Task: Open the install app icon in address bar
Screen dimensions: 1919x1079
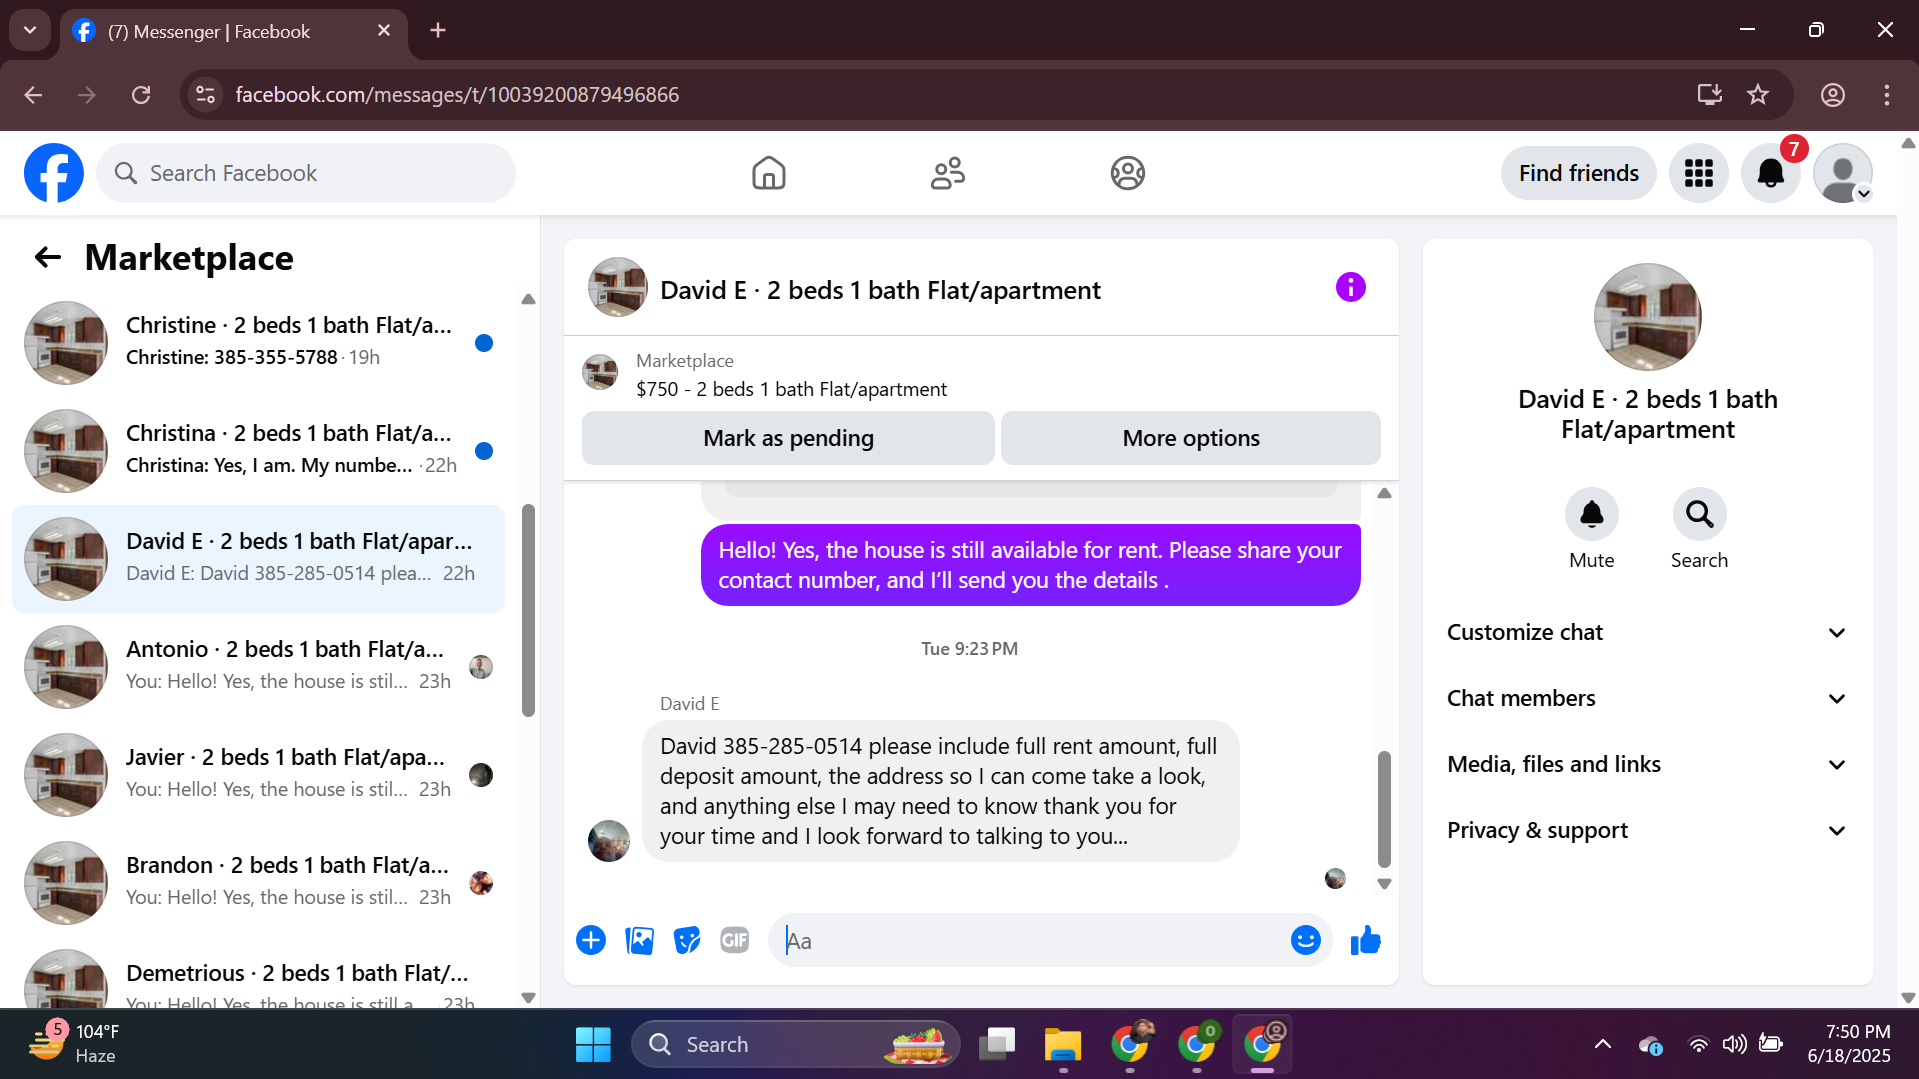Action: [x=1709, y=94]
